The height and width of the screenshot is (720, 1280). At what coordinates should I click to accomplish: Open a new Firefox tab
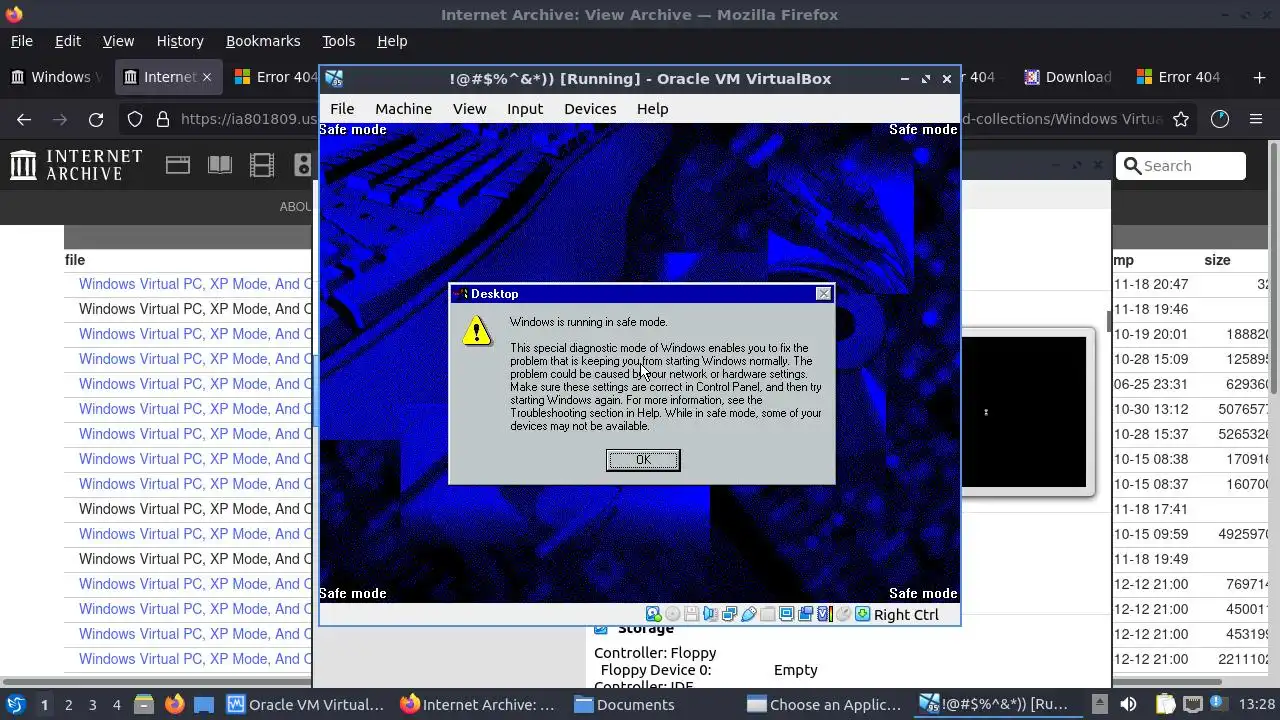(1259, 77)
